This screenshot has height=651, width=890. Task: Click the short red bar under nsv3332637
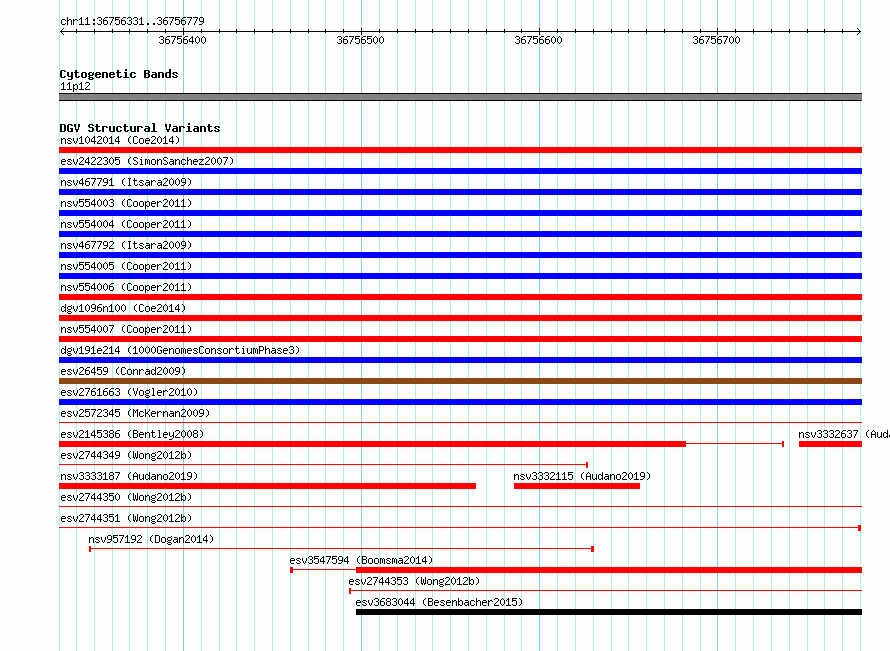830,444
